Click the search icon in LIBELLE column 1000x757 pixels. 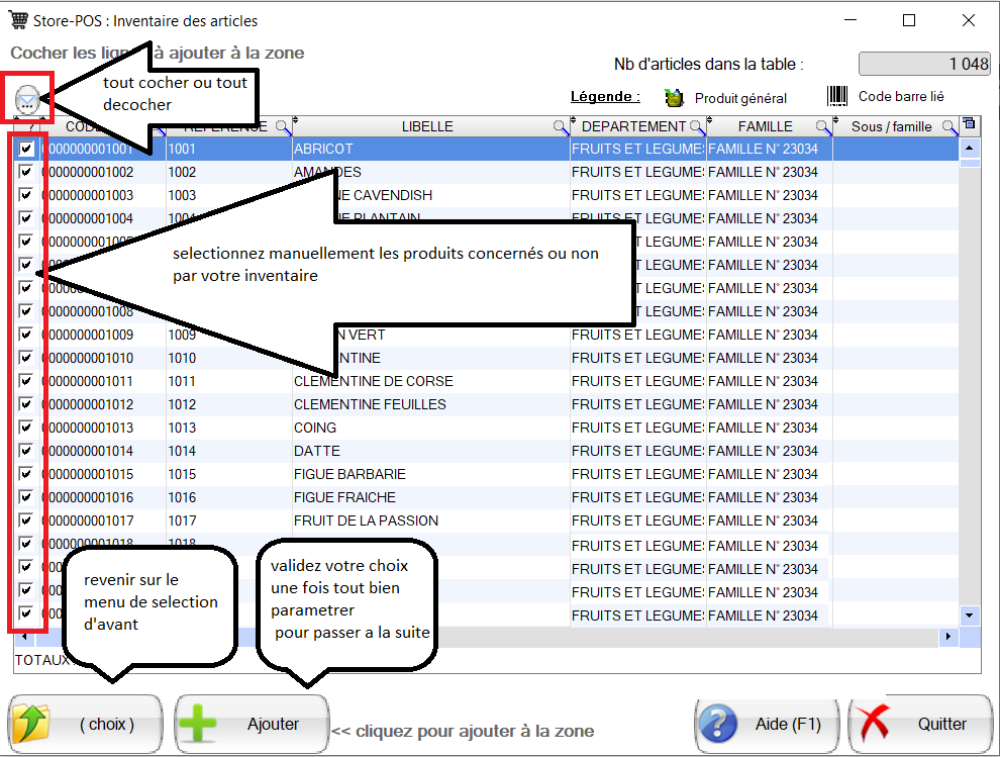[561, 127]
